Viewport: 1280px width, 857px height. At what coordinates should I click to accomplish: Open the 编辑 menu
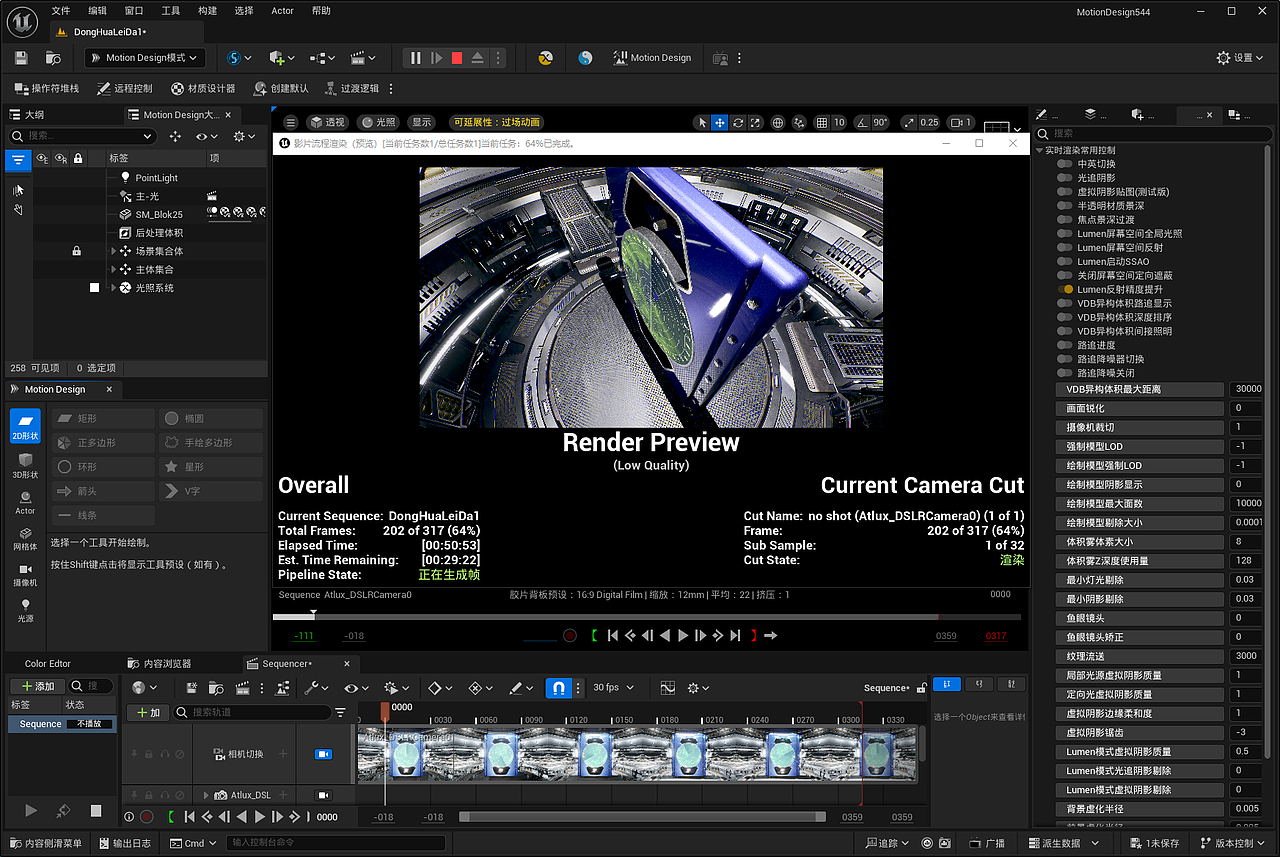97,11
